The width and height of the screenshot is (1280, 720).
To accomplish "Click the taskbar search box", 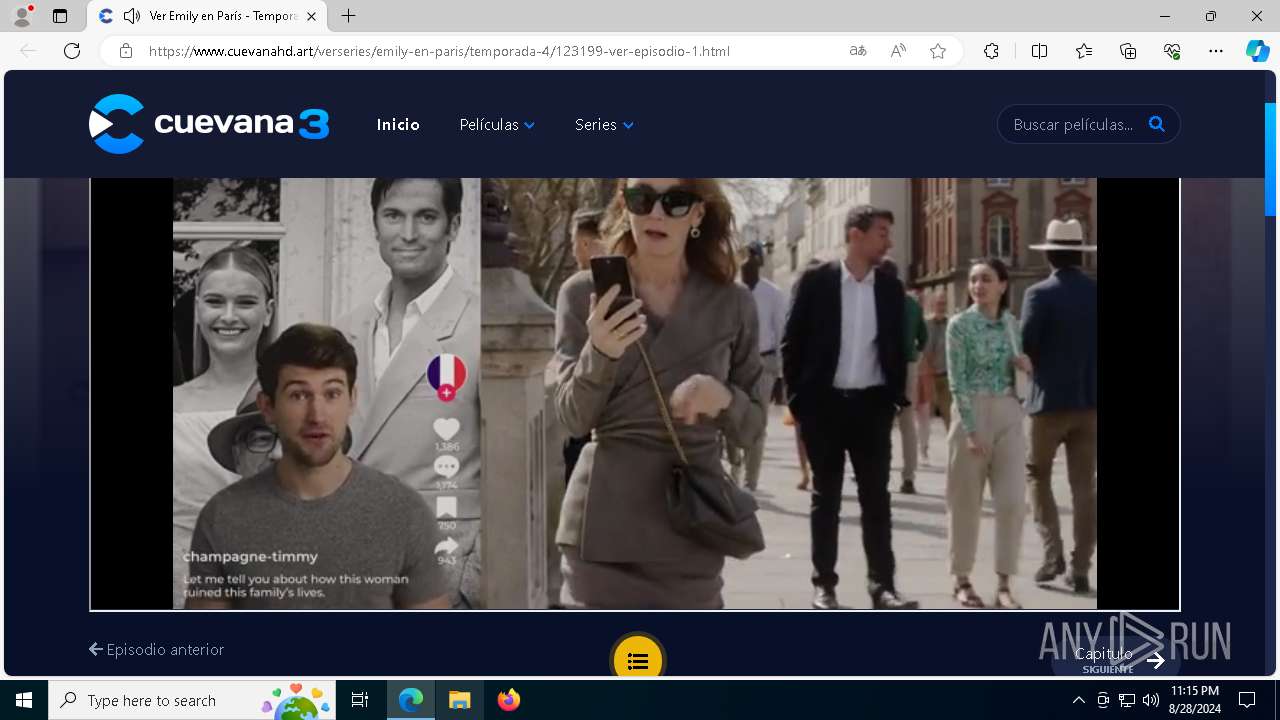I will click(x=193, y=700).
